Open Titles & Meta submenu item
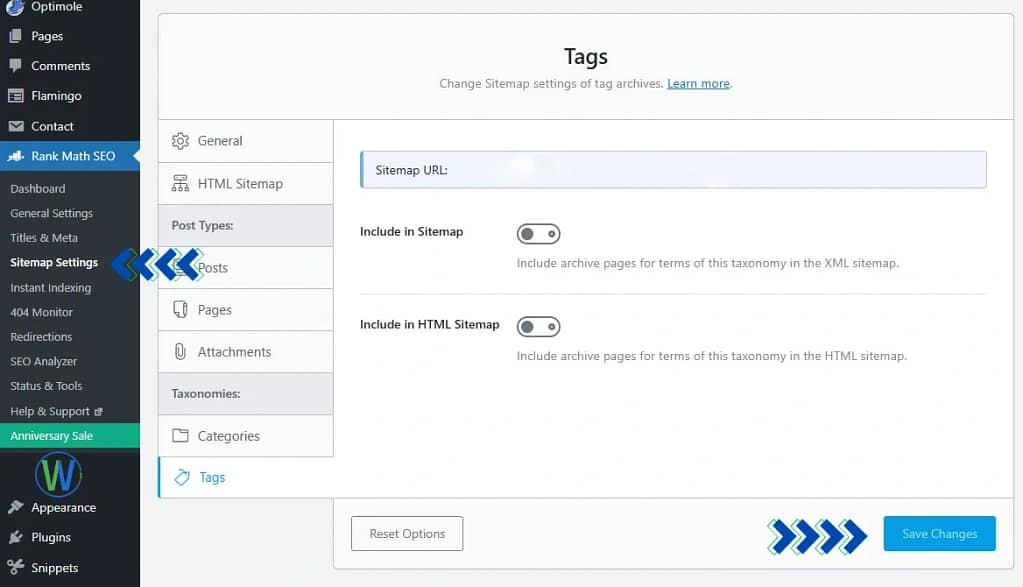1023x587 pixels. (44, 238)
